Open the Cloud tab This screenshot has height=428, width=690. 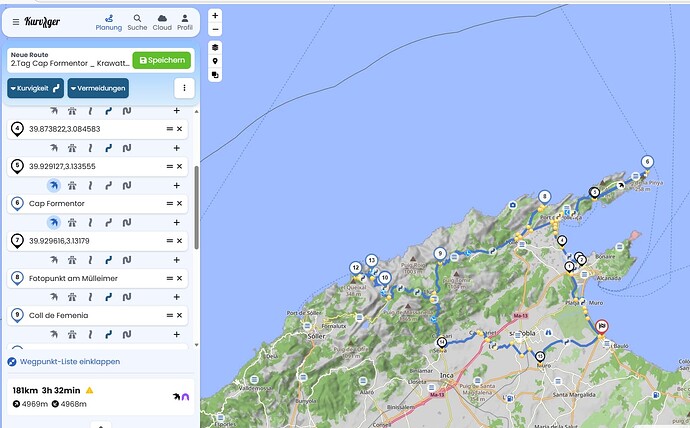(x=161, y=22)
